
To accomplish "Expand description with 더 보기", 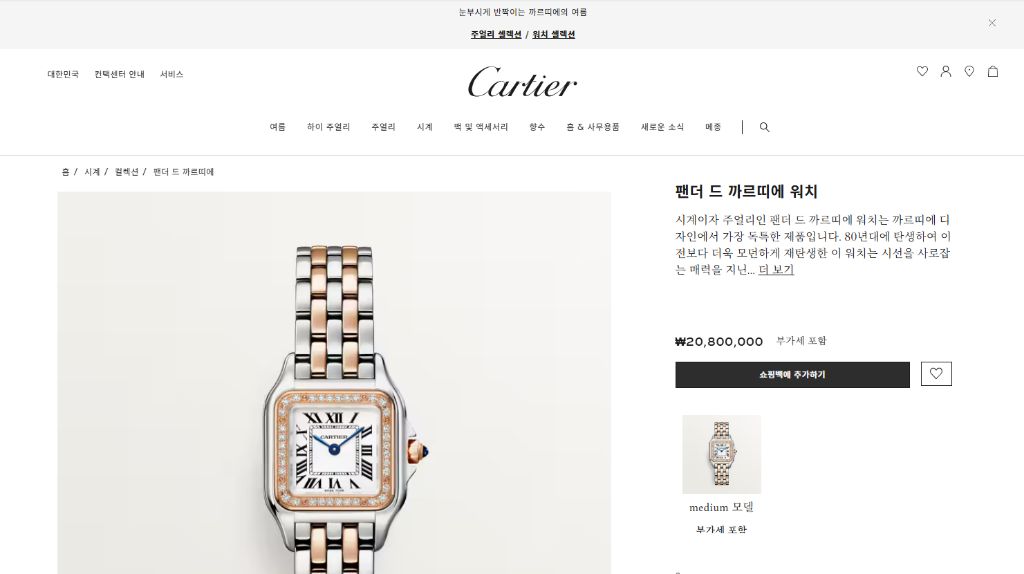I will click(776, 269).
